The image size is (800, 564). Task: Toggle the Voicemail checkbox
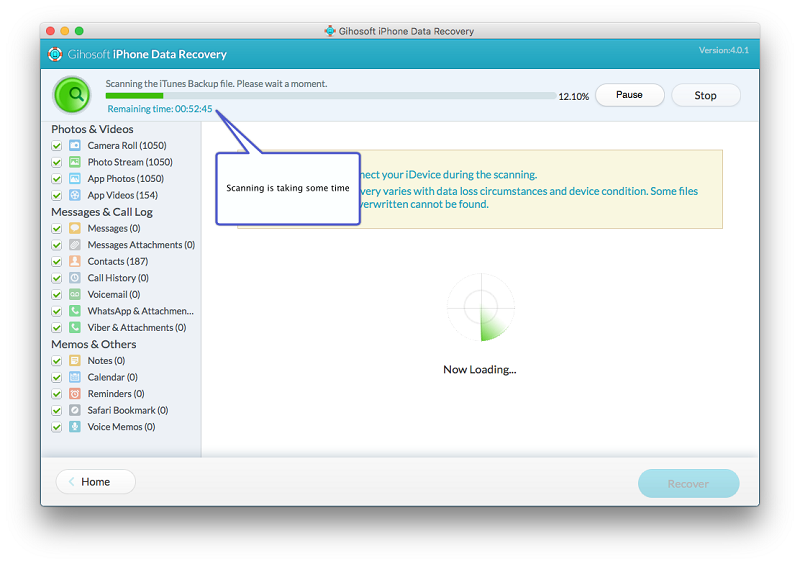click(57, 295)
